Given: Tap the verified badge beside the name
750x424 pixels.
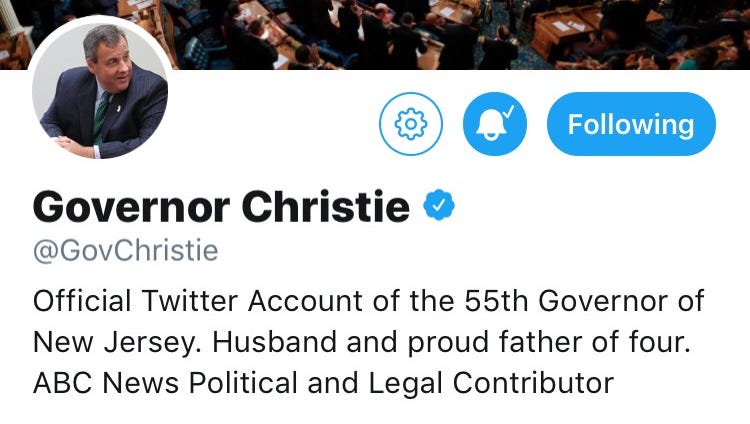Looking at the screenshot, I should coord(440,206).
